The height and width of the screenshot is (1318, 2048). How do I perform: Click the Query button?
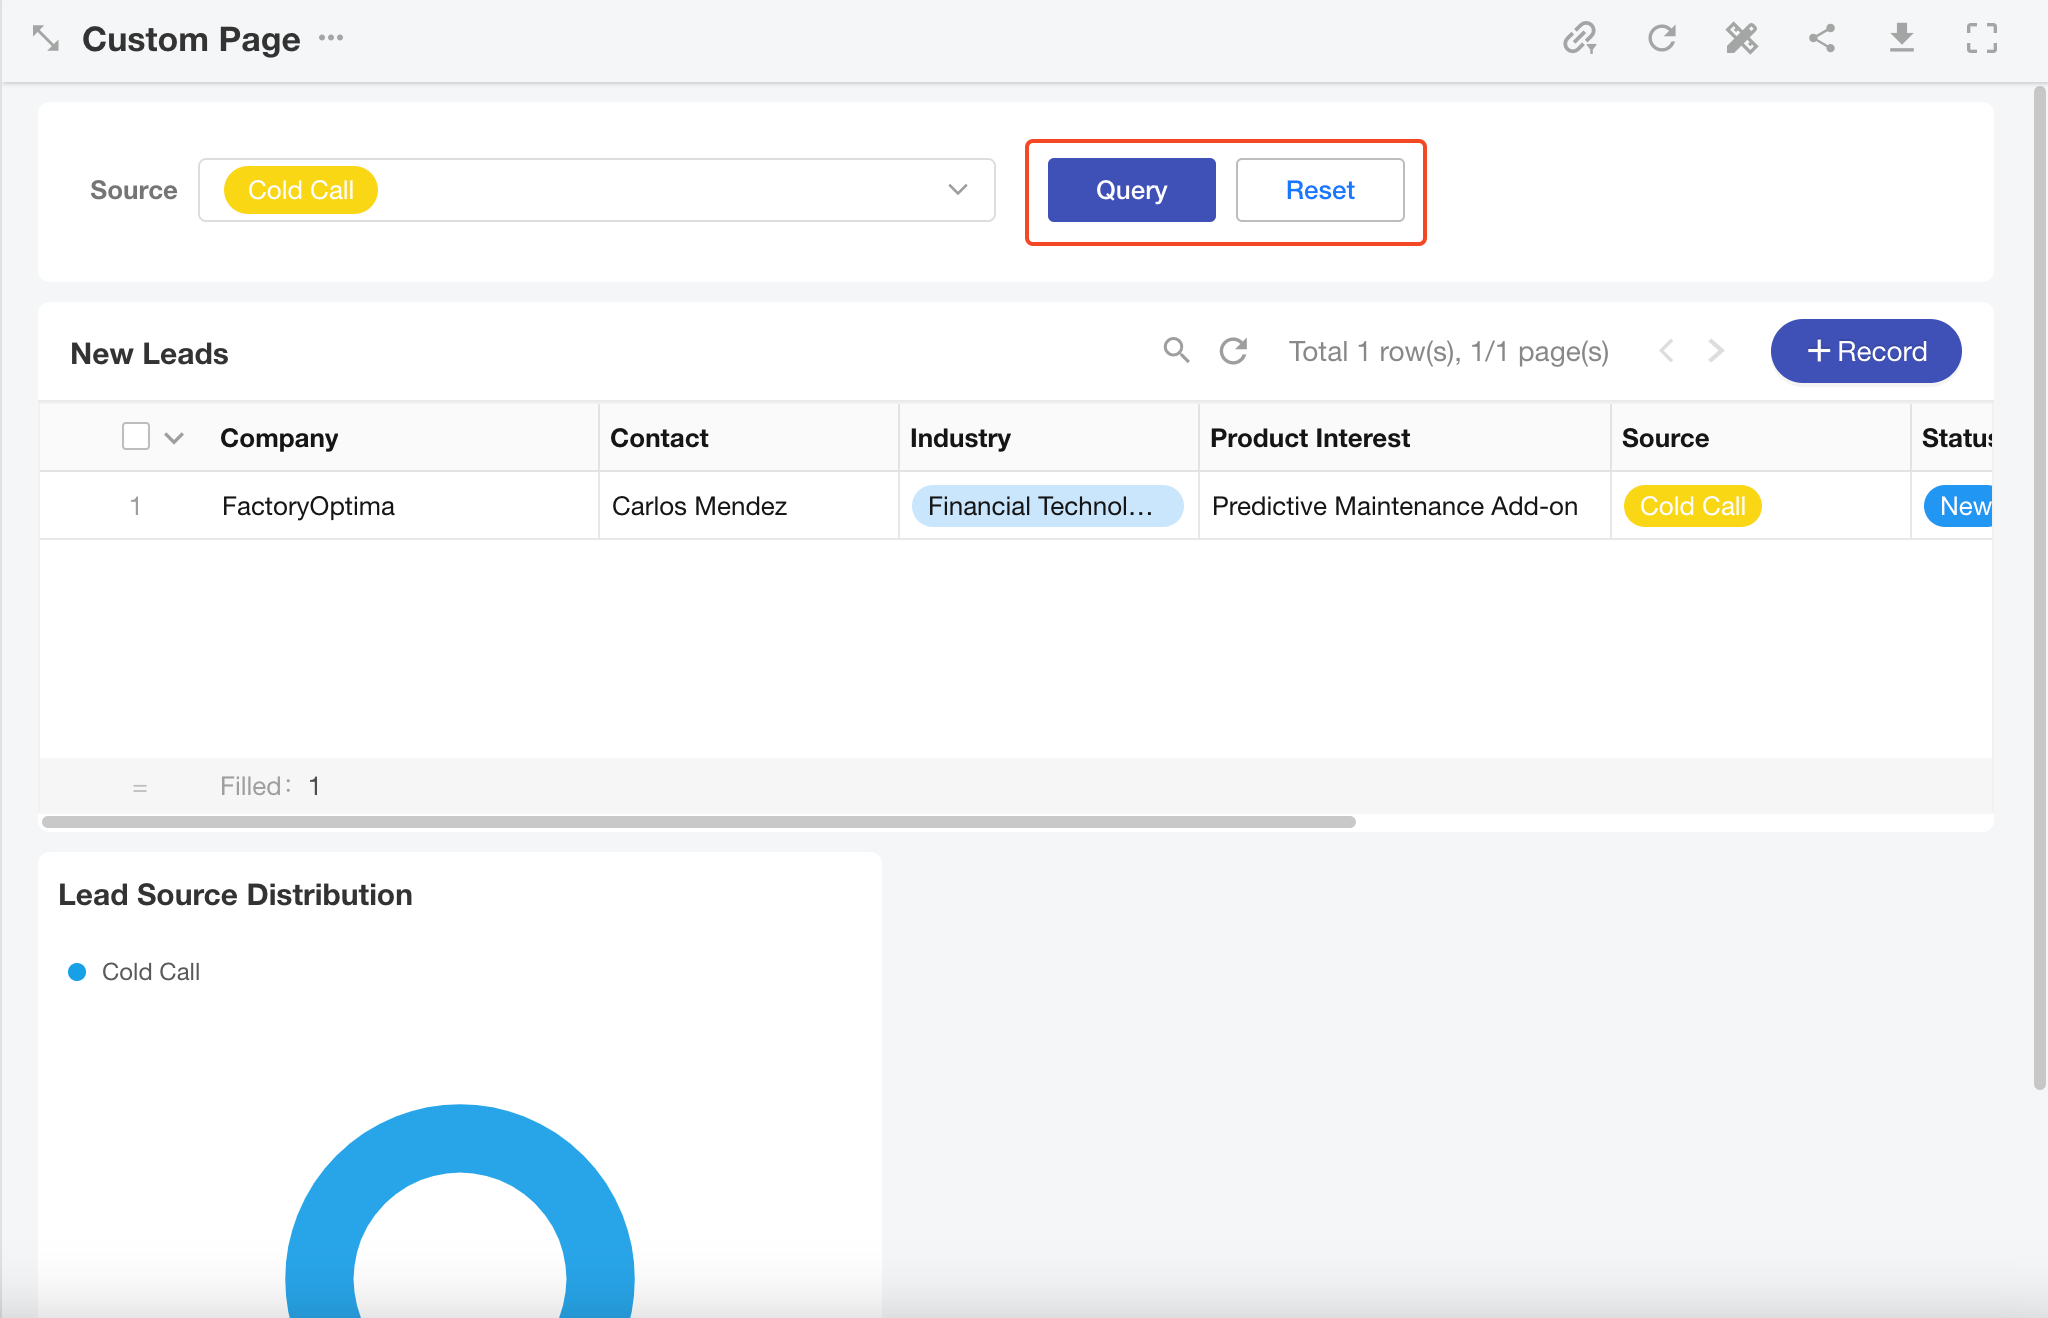pyautogui.click(x=1131, y=190)
